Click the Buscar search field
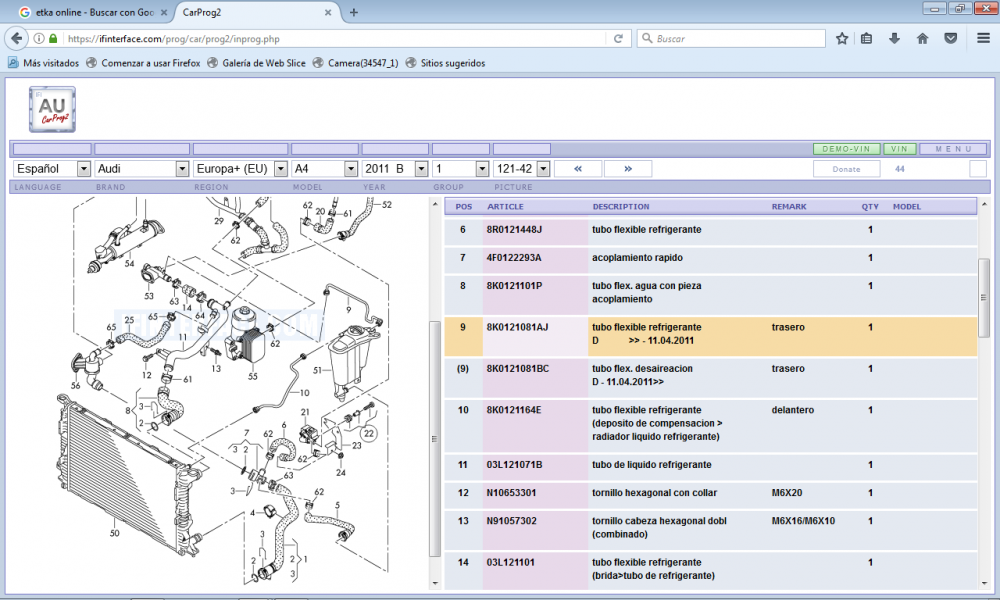The width and height of the screenshot is (1000, 600). pos(732,38)
